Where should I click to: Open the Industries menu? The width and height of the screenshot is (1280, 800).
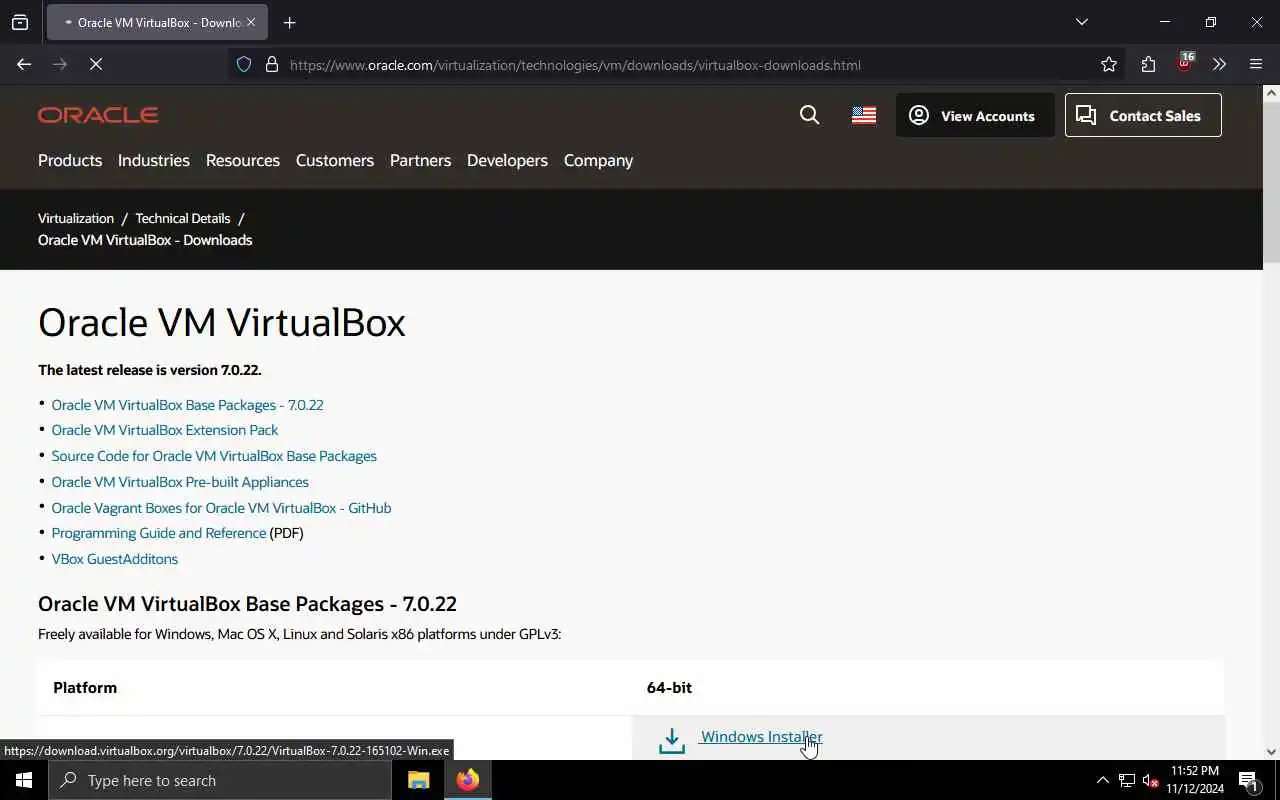click(154, 160)
